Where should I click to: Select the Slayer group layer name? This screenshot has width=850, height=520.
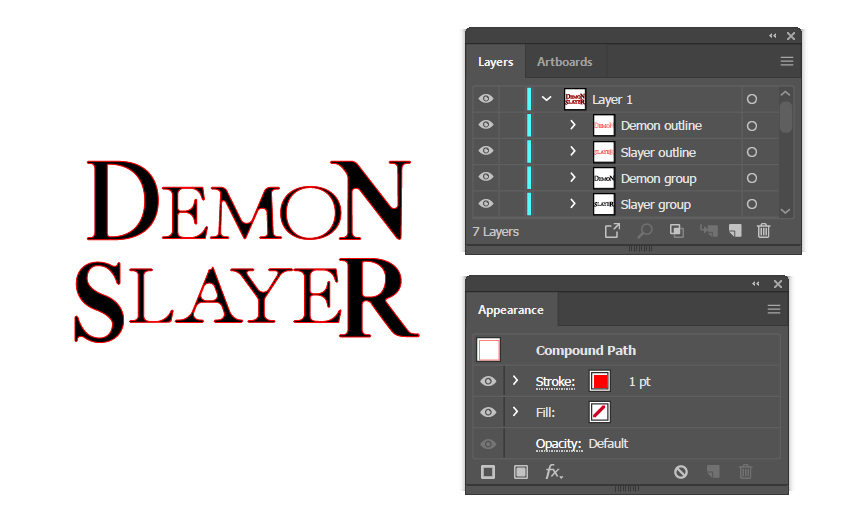pyautogui.click(x=655, y=205)
